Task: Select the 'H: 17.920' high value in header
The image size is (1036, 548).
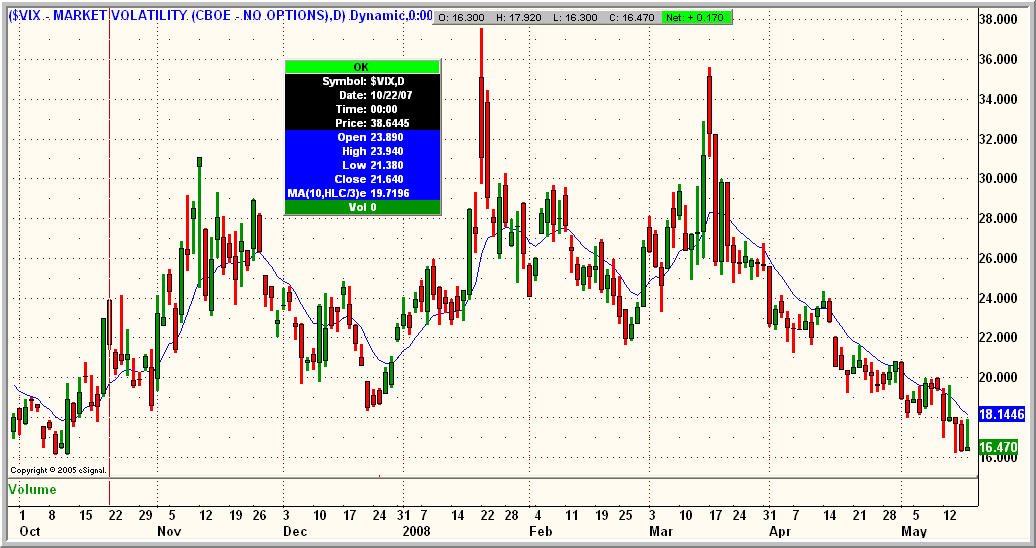Action: [521, 16]
